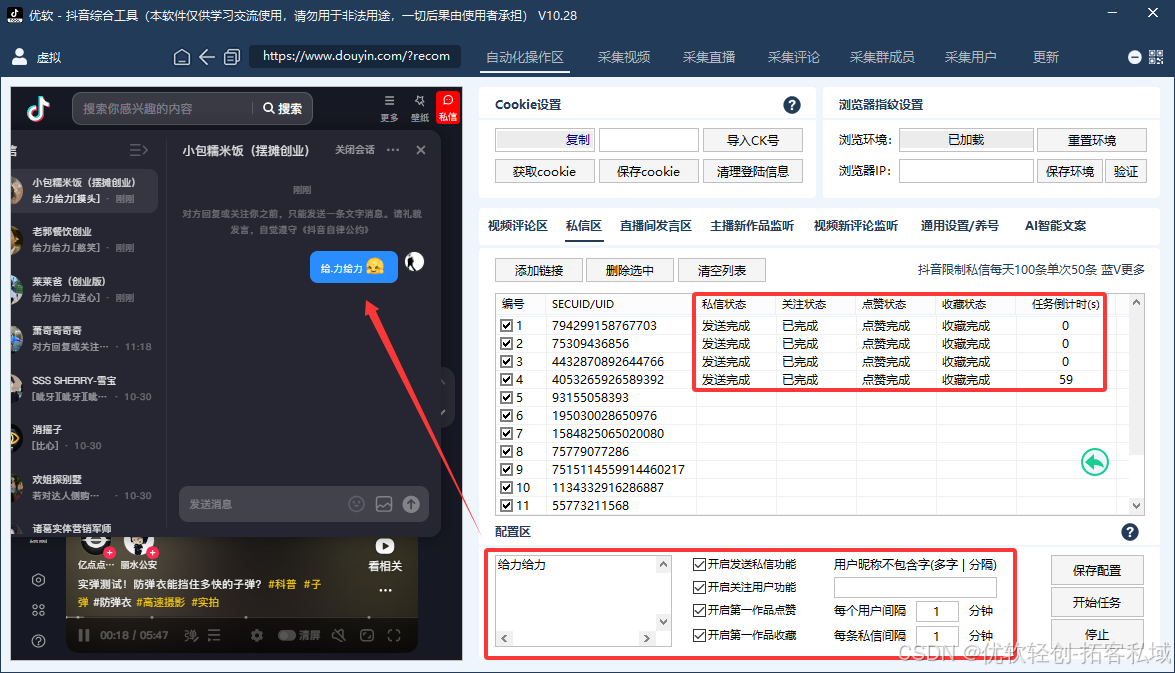Click the picture-in-picture icon on video bar
This screenshot has width=1175, height=673.
366,636
